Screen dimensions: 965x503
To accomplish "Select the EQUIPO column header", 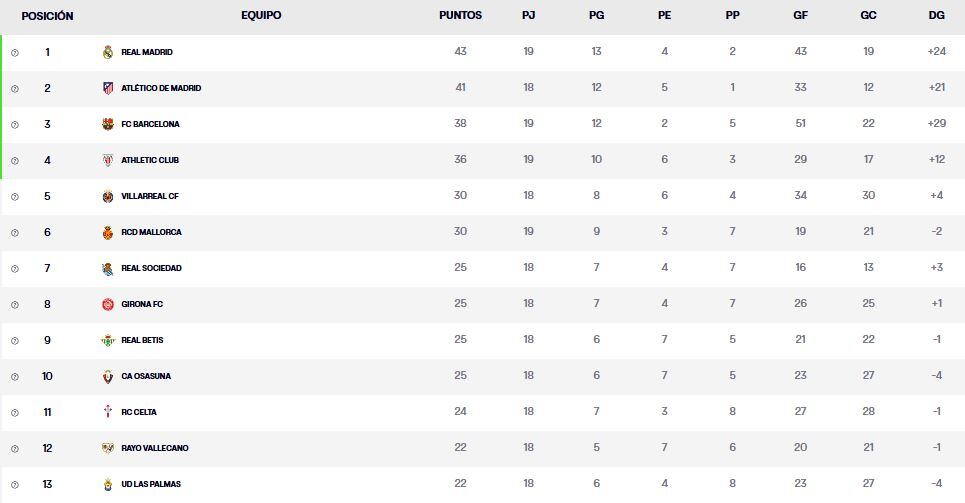I will tap(261, 16).
